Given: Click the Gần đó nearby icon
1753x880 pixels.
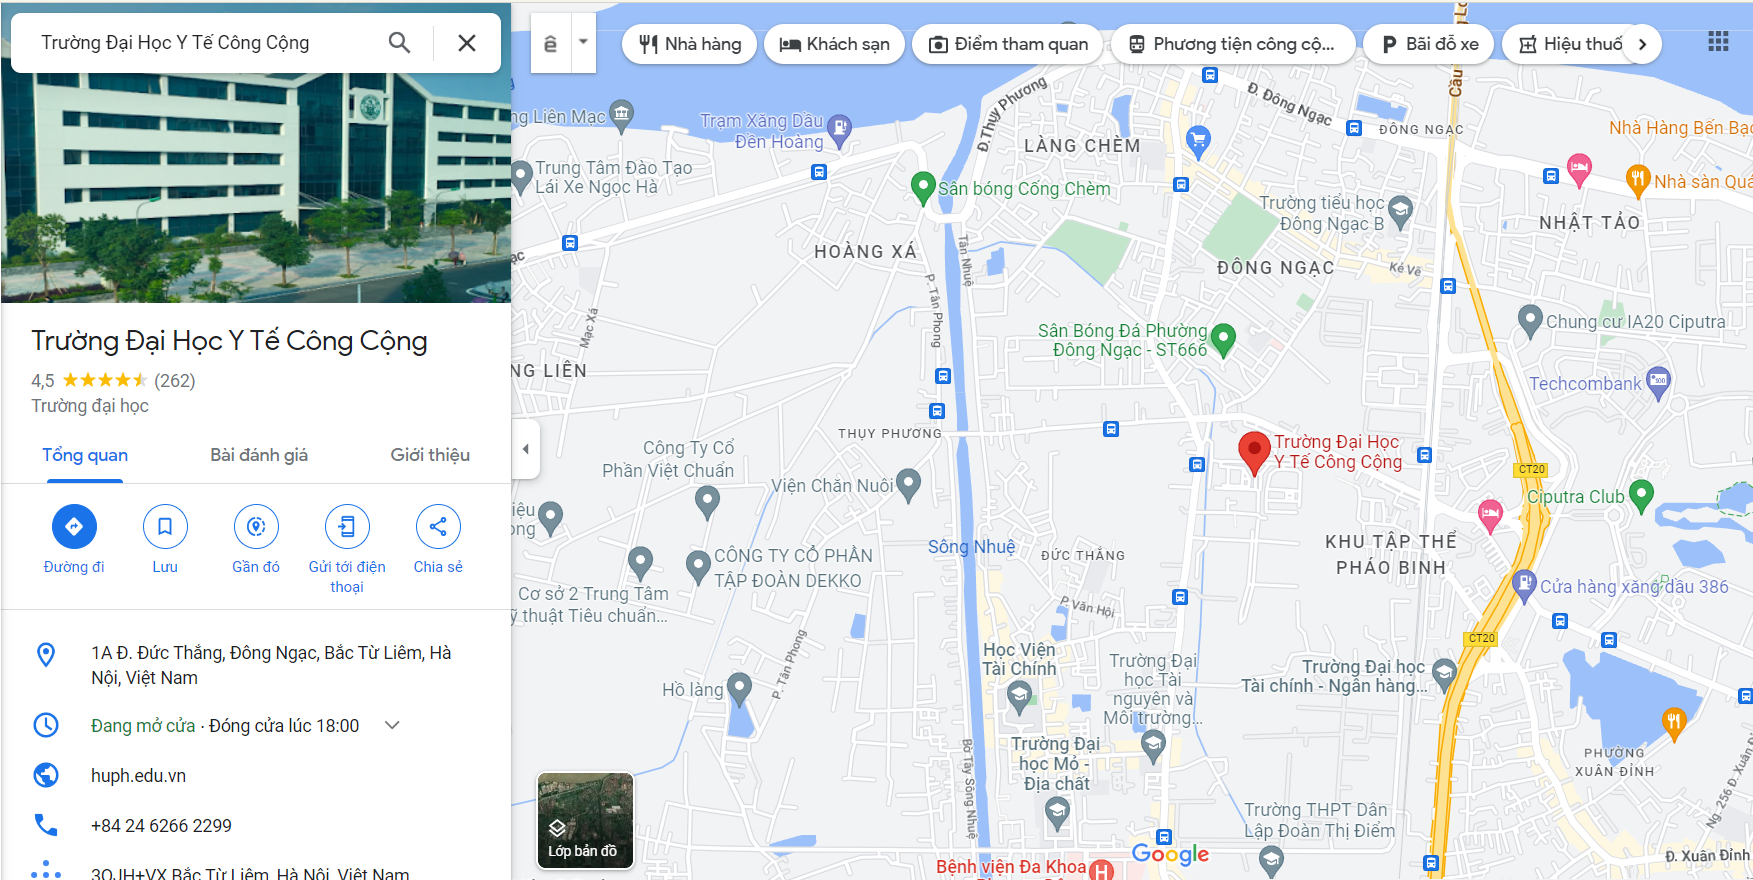Looking at the screenshot, I should pos(256,526).
